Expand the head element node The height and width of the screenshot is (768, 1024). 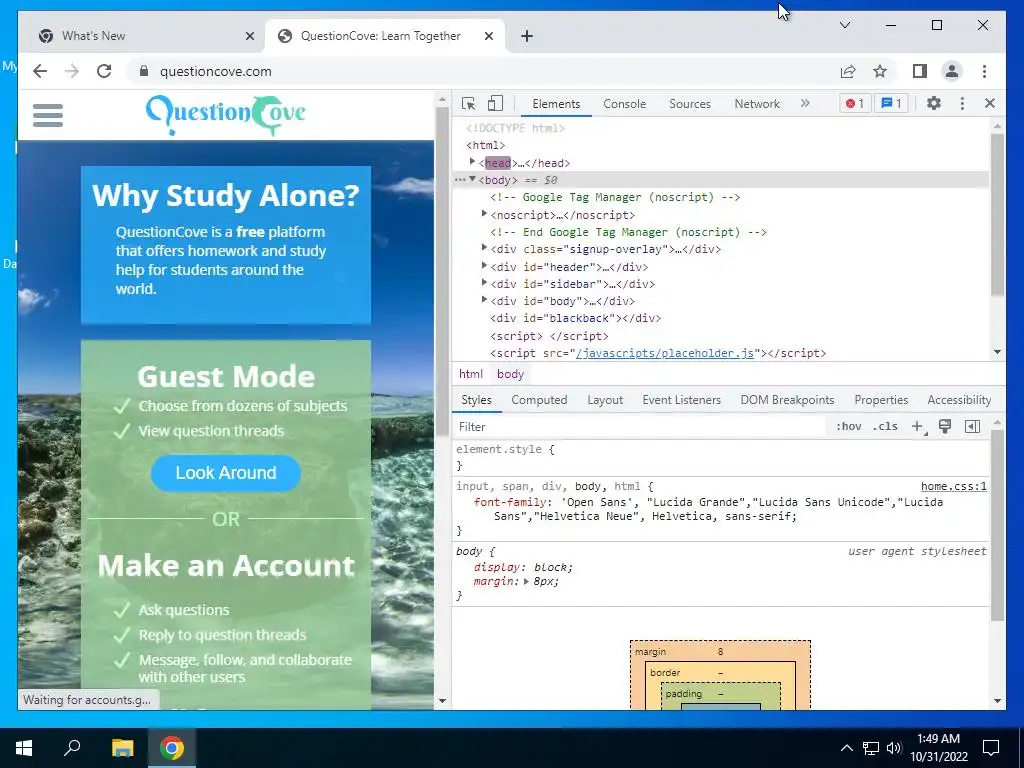[472, 161]
